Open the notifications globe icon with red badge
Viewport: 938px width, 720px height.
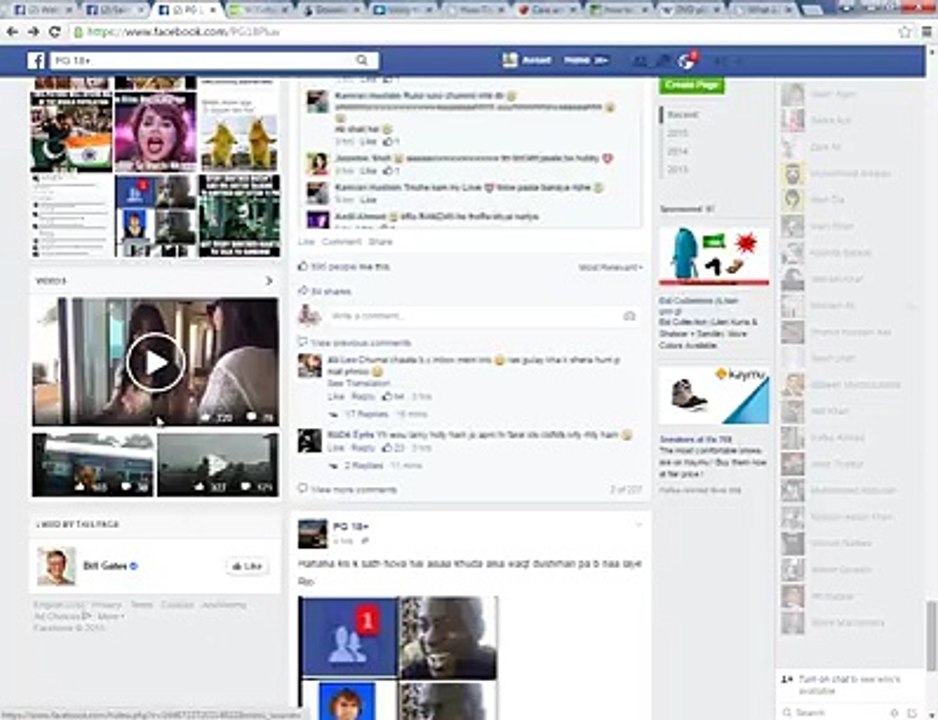click(686, 61)
